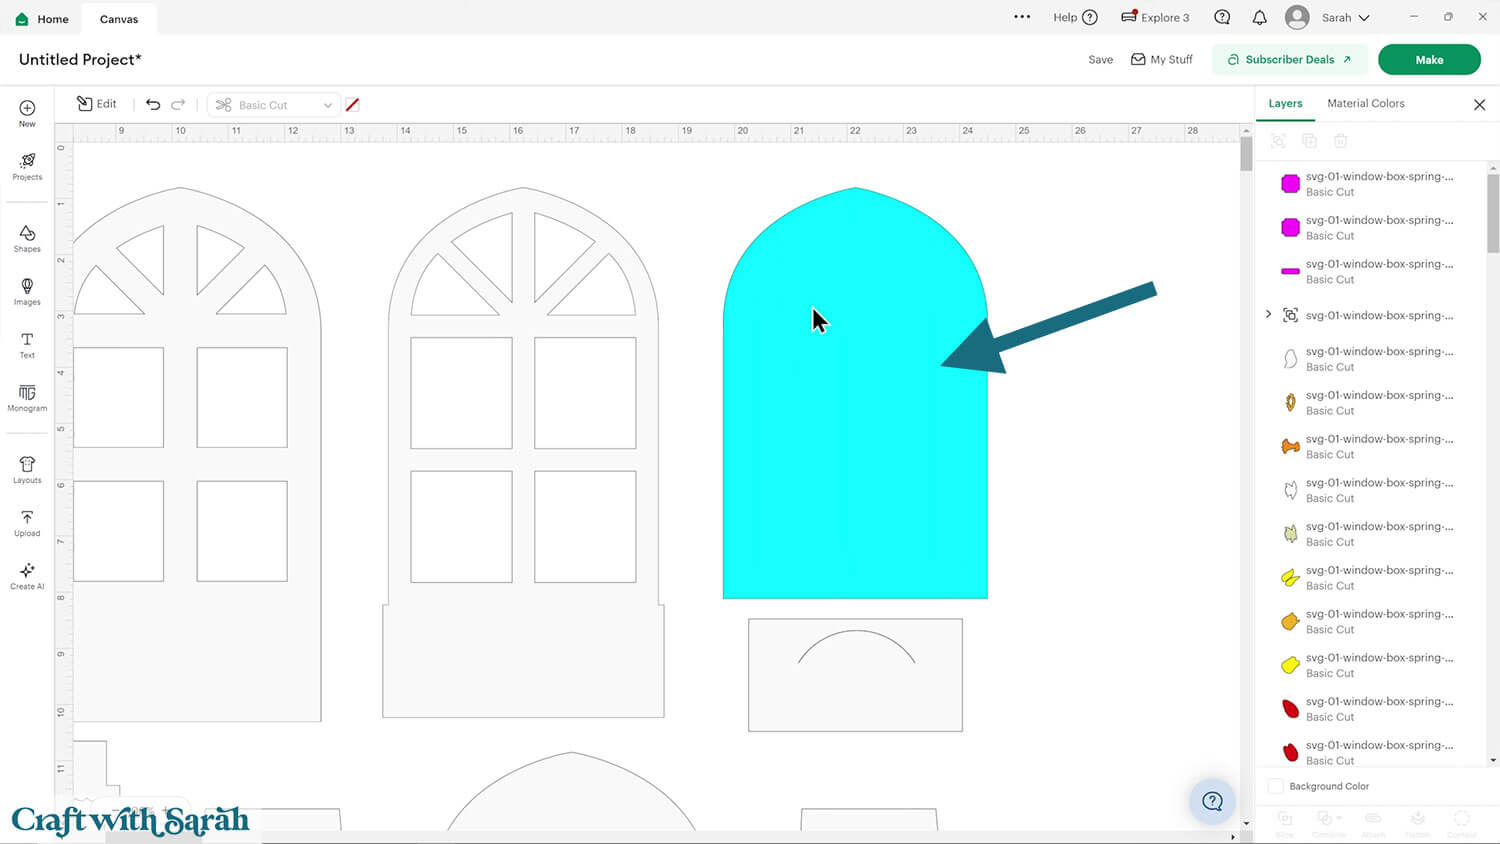Switch to the Material Colors tab

coord(1365,104)
